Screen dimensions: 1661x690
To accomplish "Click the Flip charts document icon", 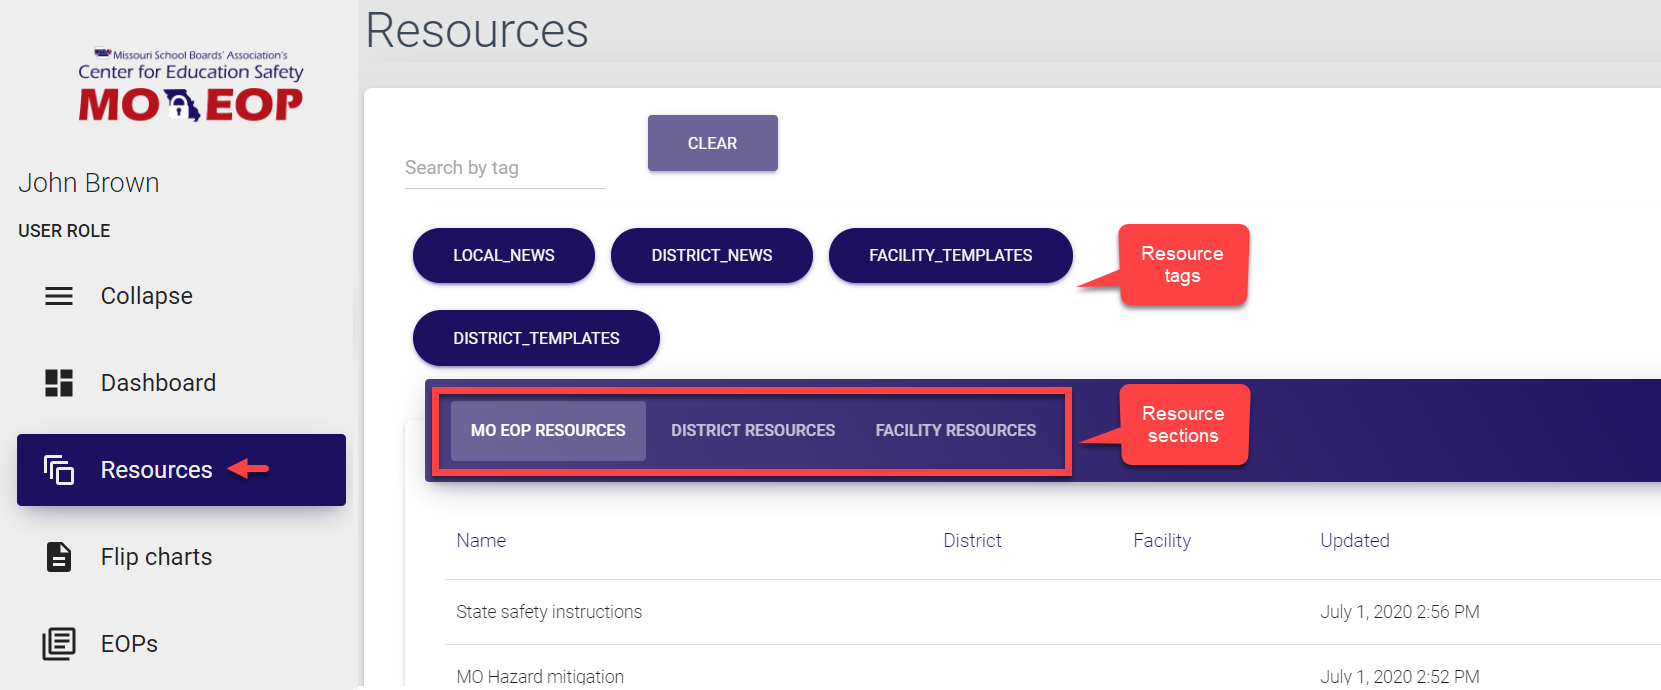I will click(x=59, y=557).
